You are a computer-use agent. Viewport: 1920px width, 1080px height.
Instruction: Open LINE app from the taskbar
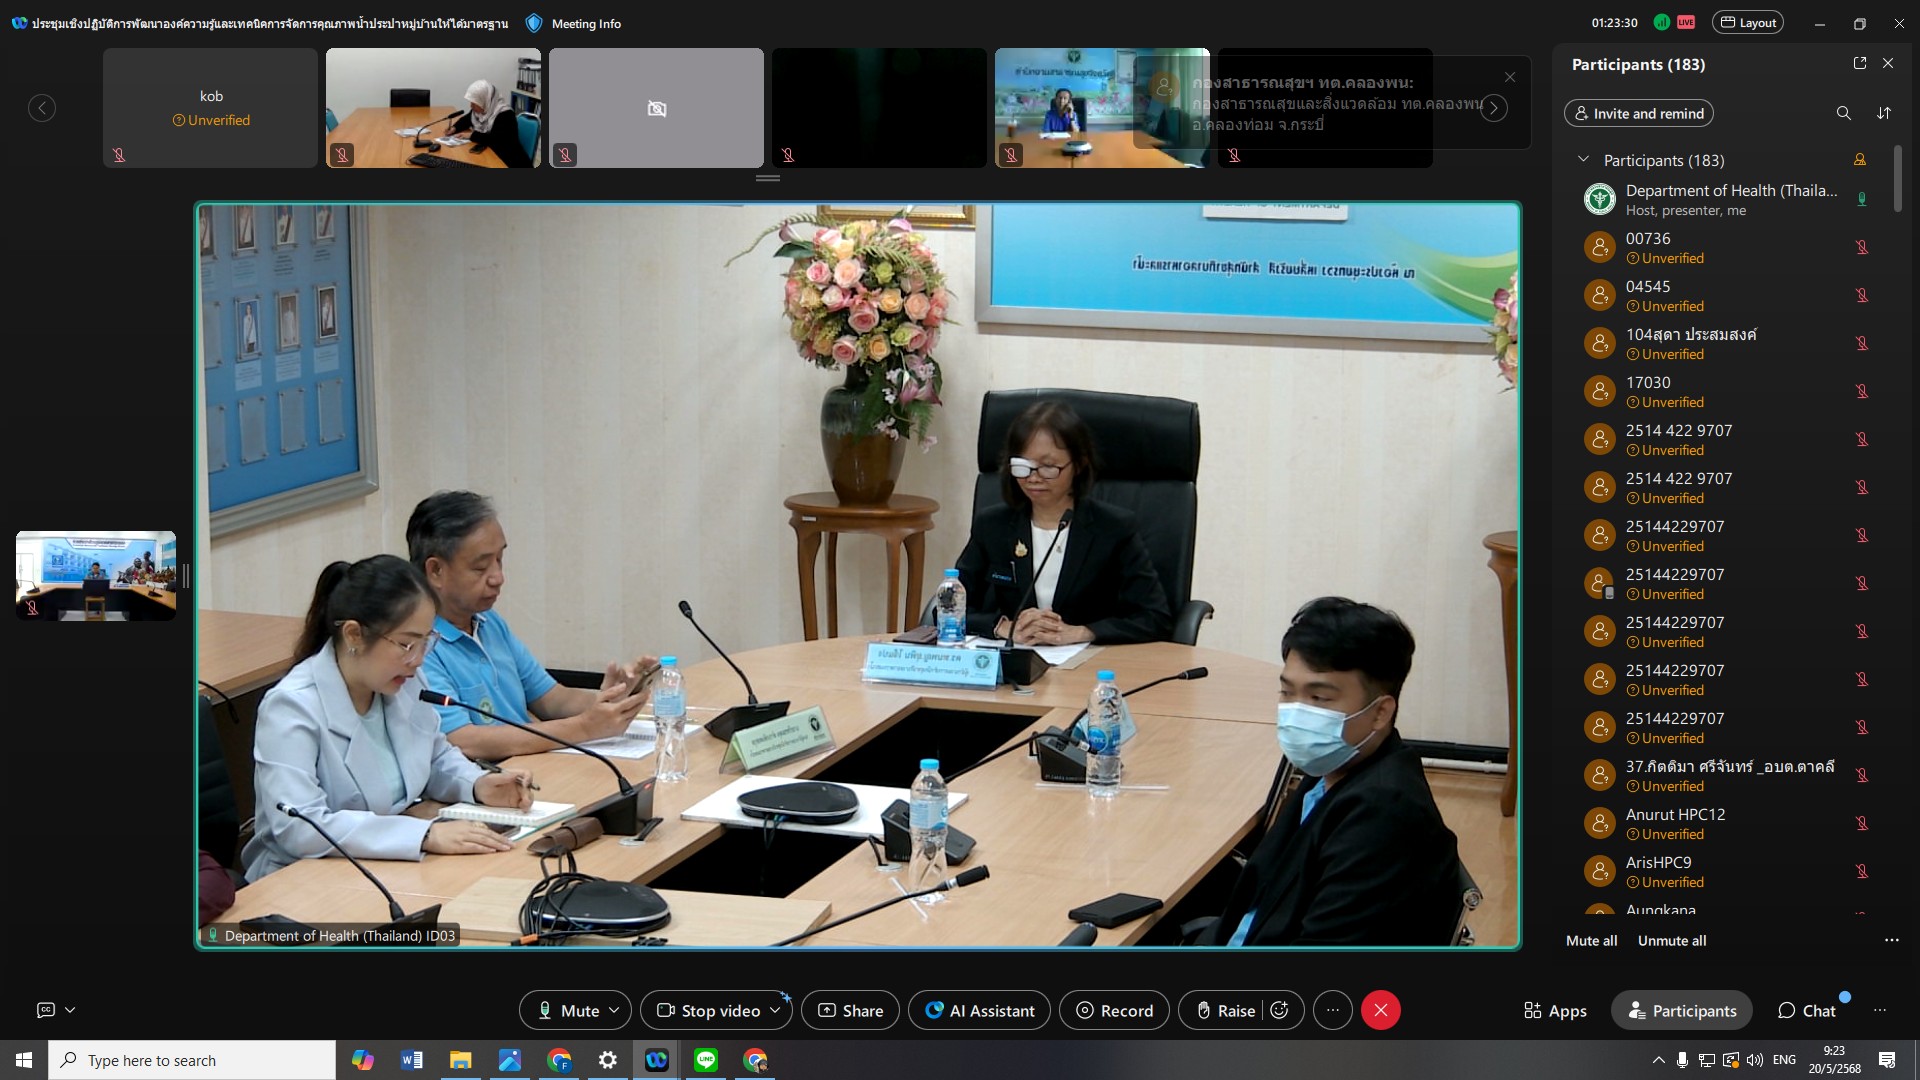[706, 1060]
